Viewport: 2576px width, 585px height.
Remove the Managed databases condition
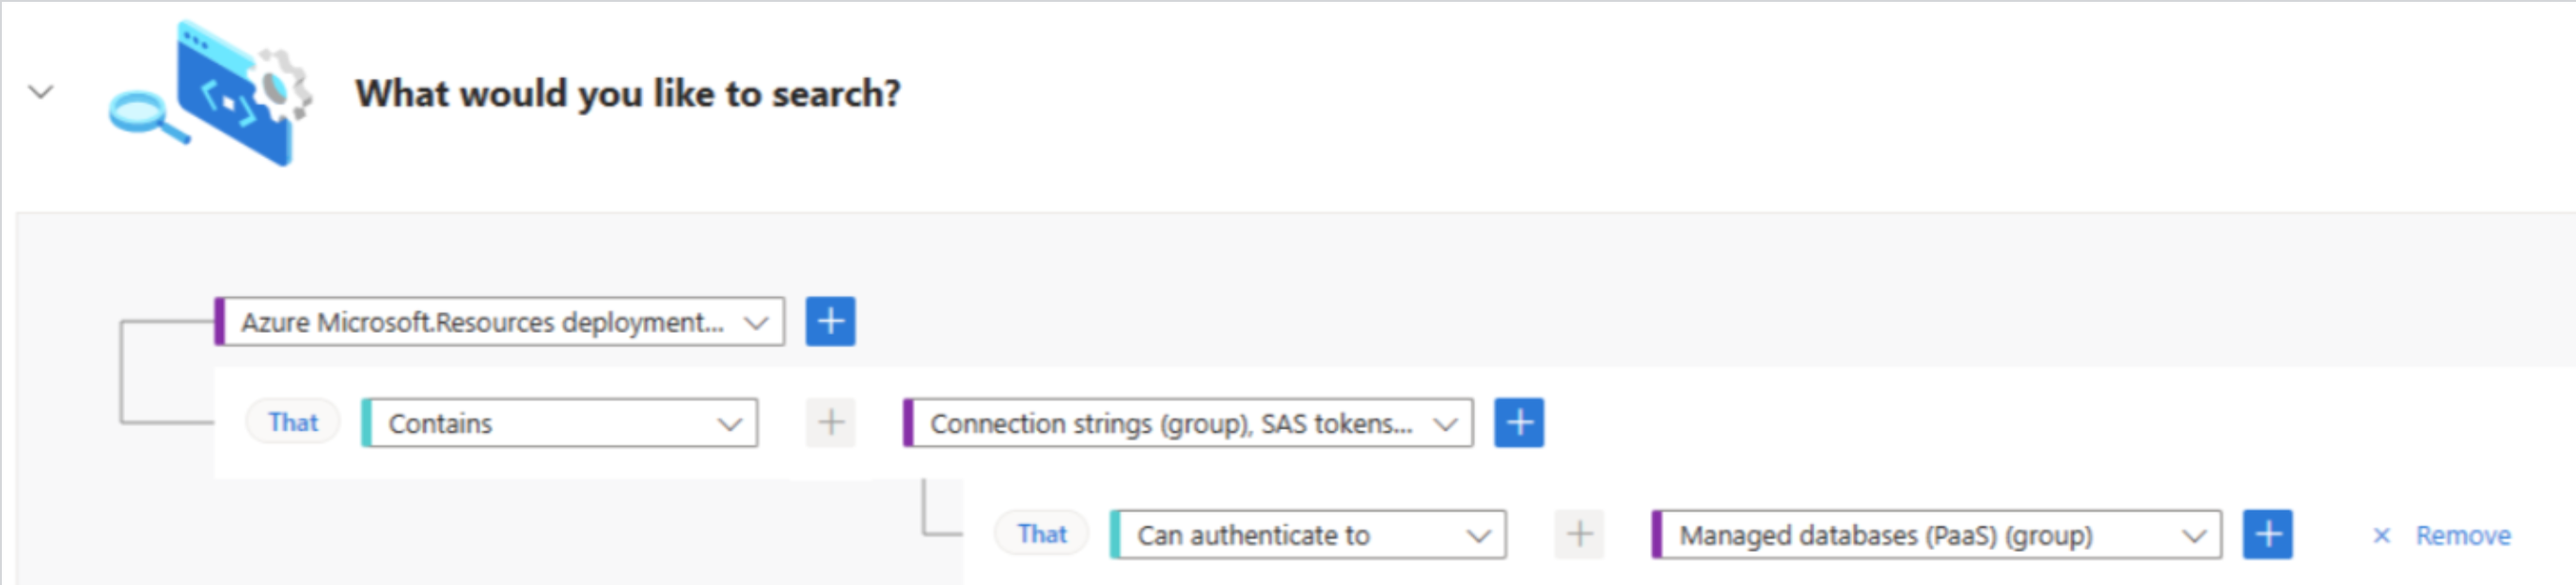2462,536
